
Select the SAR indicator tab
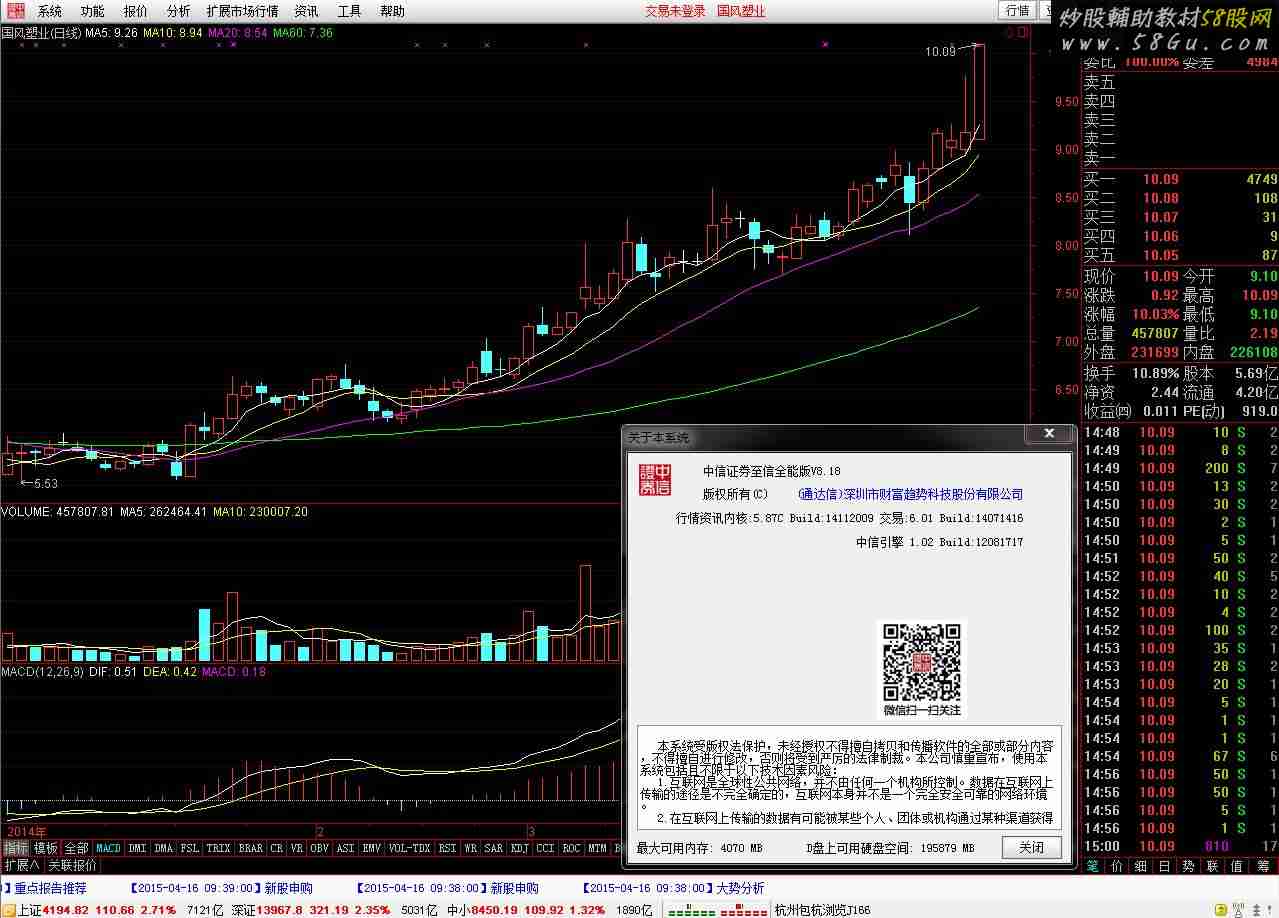(x=493, y=848)
